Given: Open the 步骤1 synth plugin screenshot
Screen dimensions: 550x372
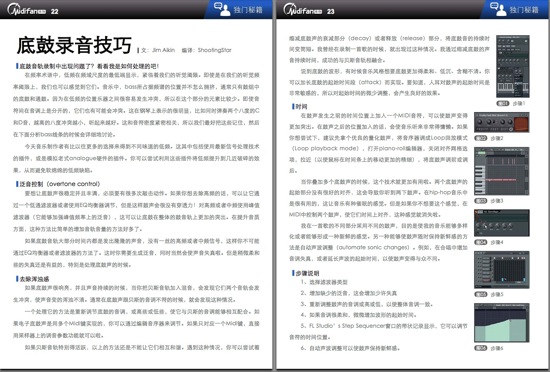Looking at the screenshot, I should click(x=513, y=66).
